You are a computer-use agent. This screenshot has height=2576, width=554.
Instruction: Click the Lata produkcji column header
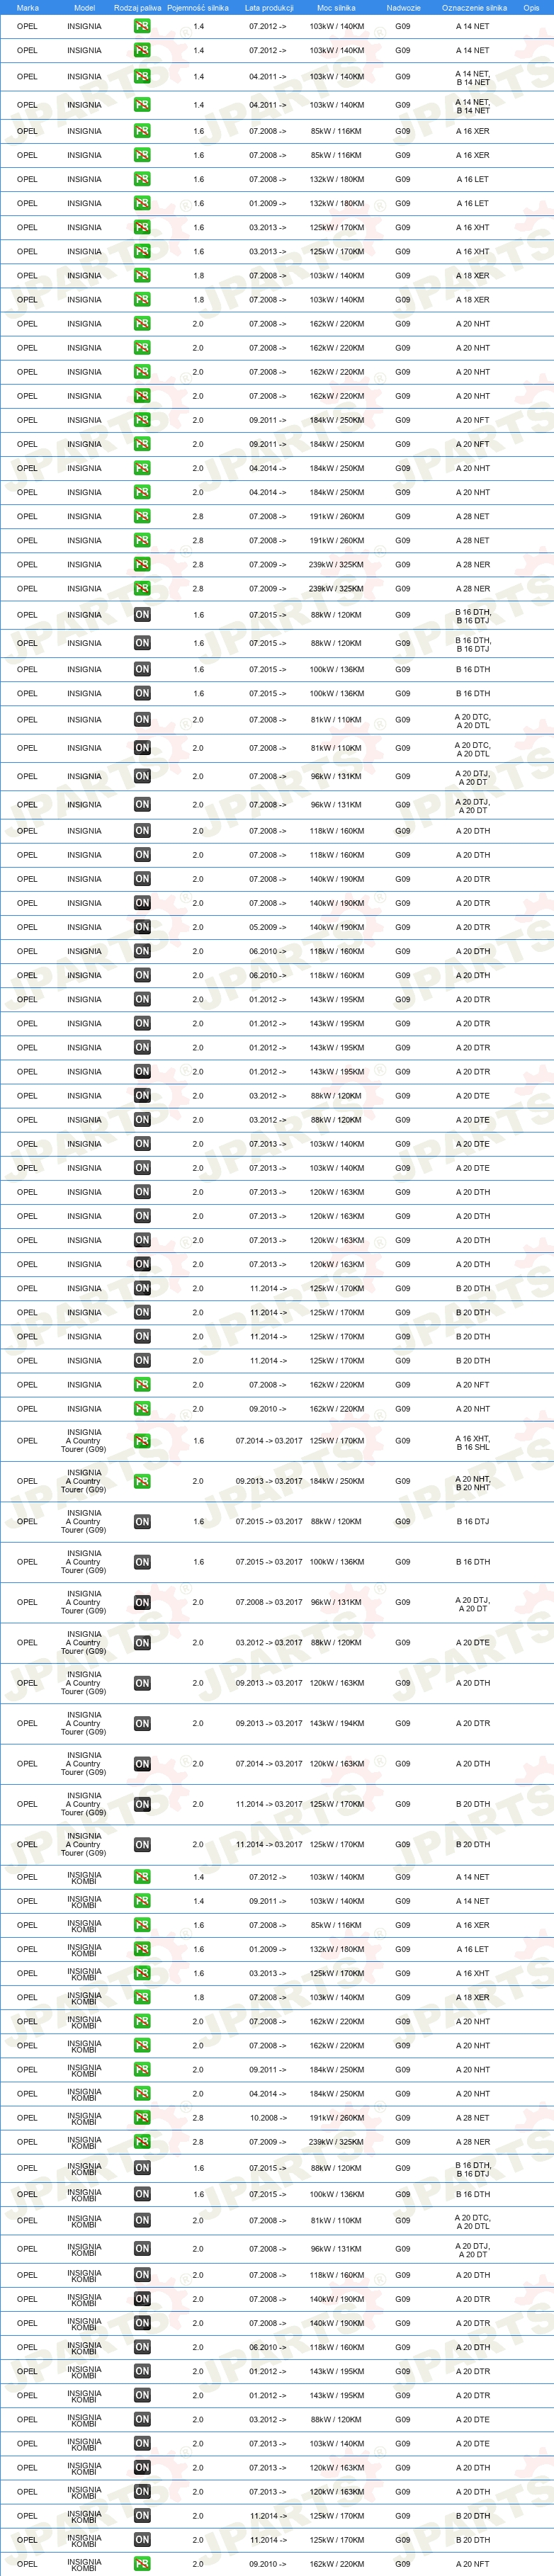point(269,7)
